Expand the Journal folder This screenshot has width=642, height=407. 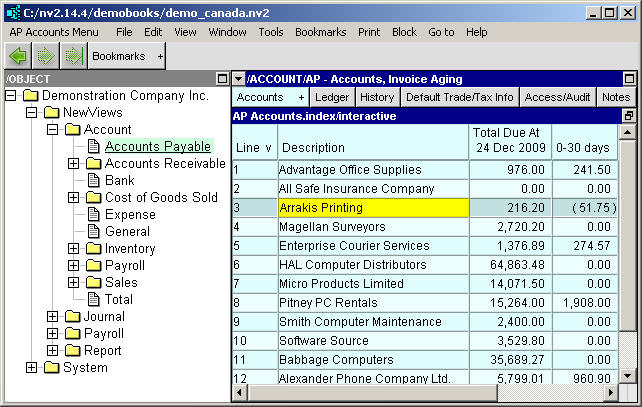coord(52,317)
